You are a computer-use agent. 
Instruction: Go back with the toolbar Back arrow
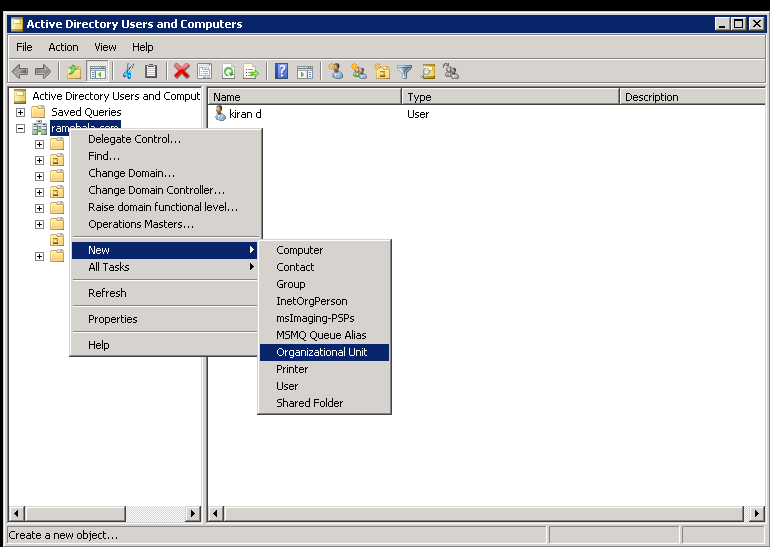pos(20,72)
